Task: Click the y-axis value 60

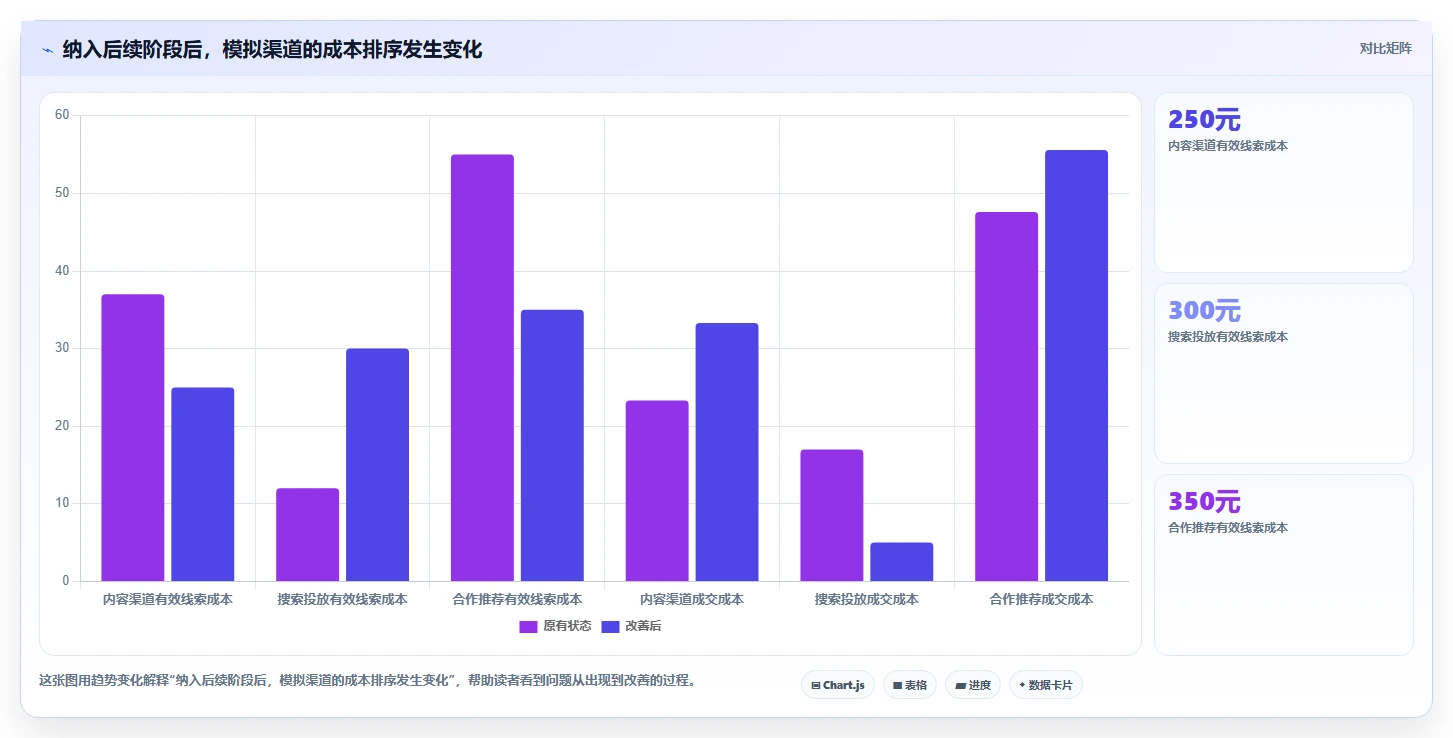Action: (62, 115)
